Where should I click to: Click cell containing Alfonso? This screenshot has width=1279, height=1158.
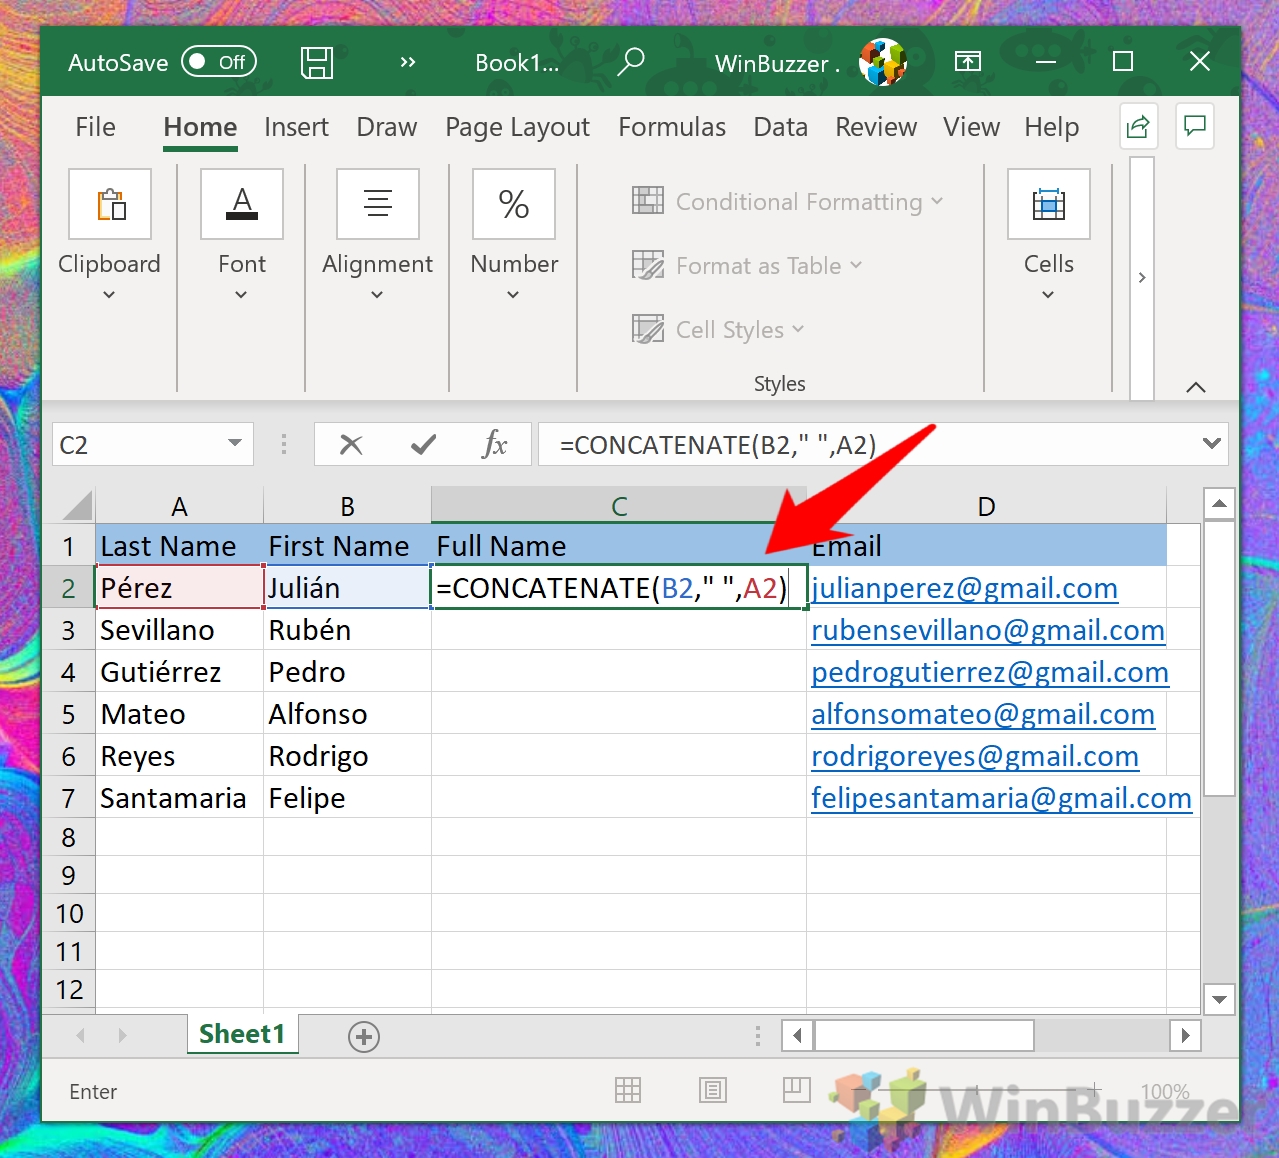point(347,714)
